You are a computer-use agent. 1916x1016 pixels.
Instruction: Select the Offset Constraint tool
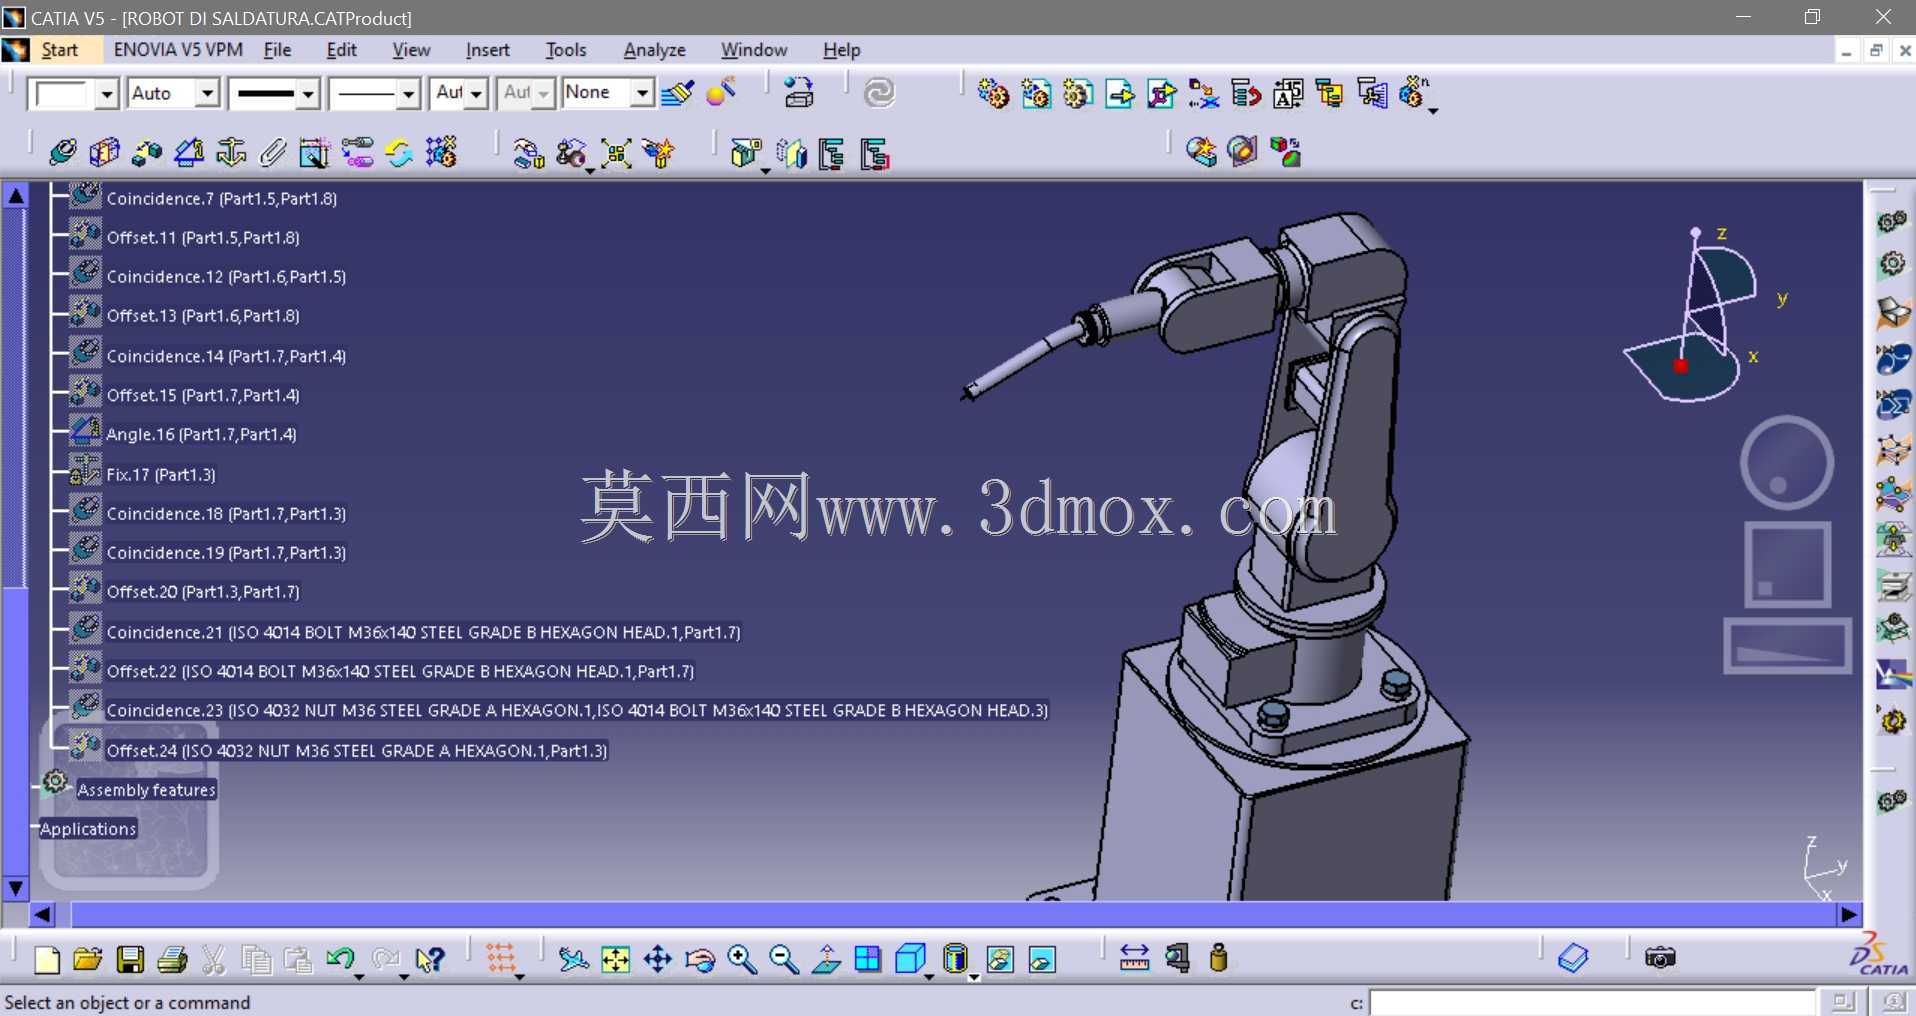(x=146, y=152)
